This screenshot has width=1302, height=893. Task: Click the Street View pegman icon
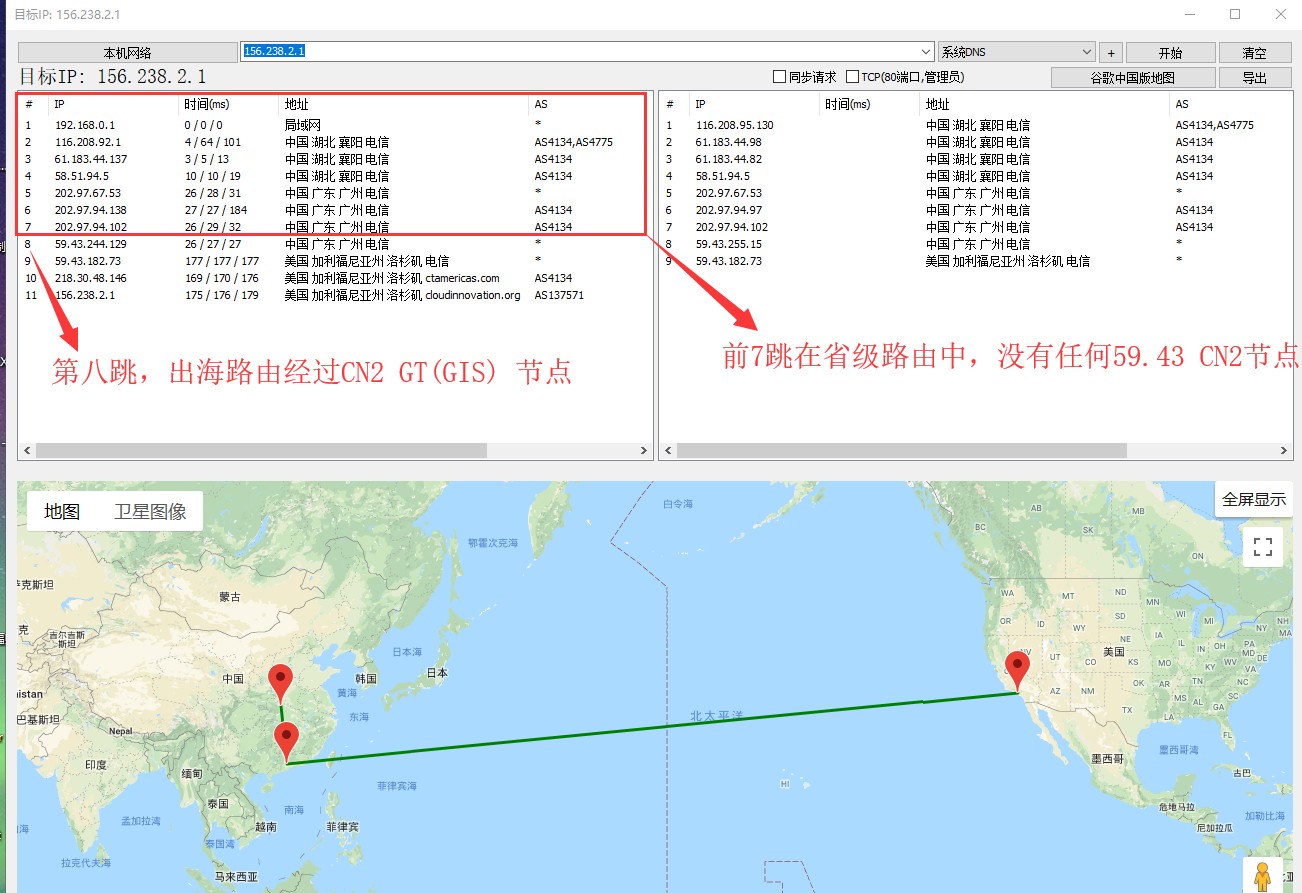click(x=1262, y=877)
